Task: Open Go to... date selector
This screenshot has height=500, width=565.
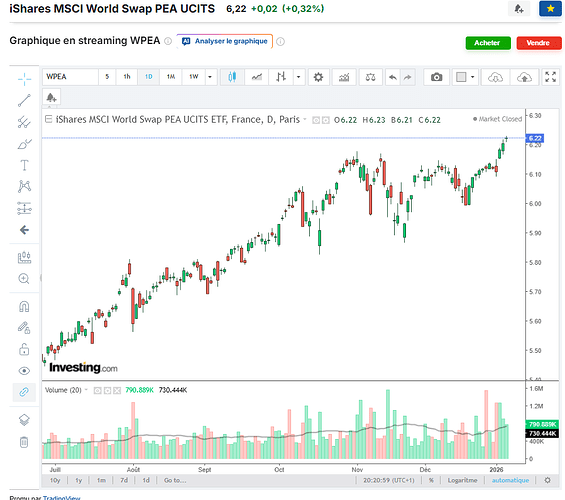Action: click(175, 480)
